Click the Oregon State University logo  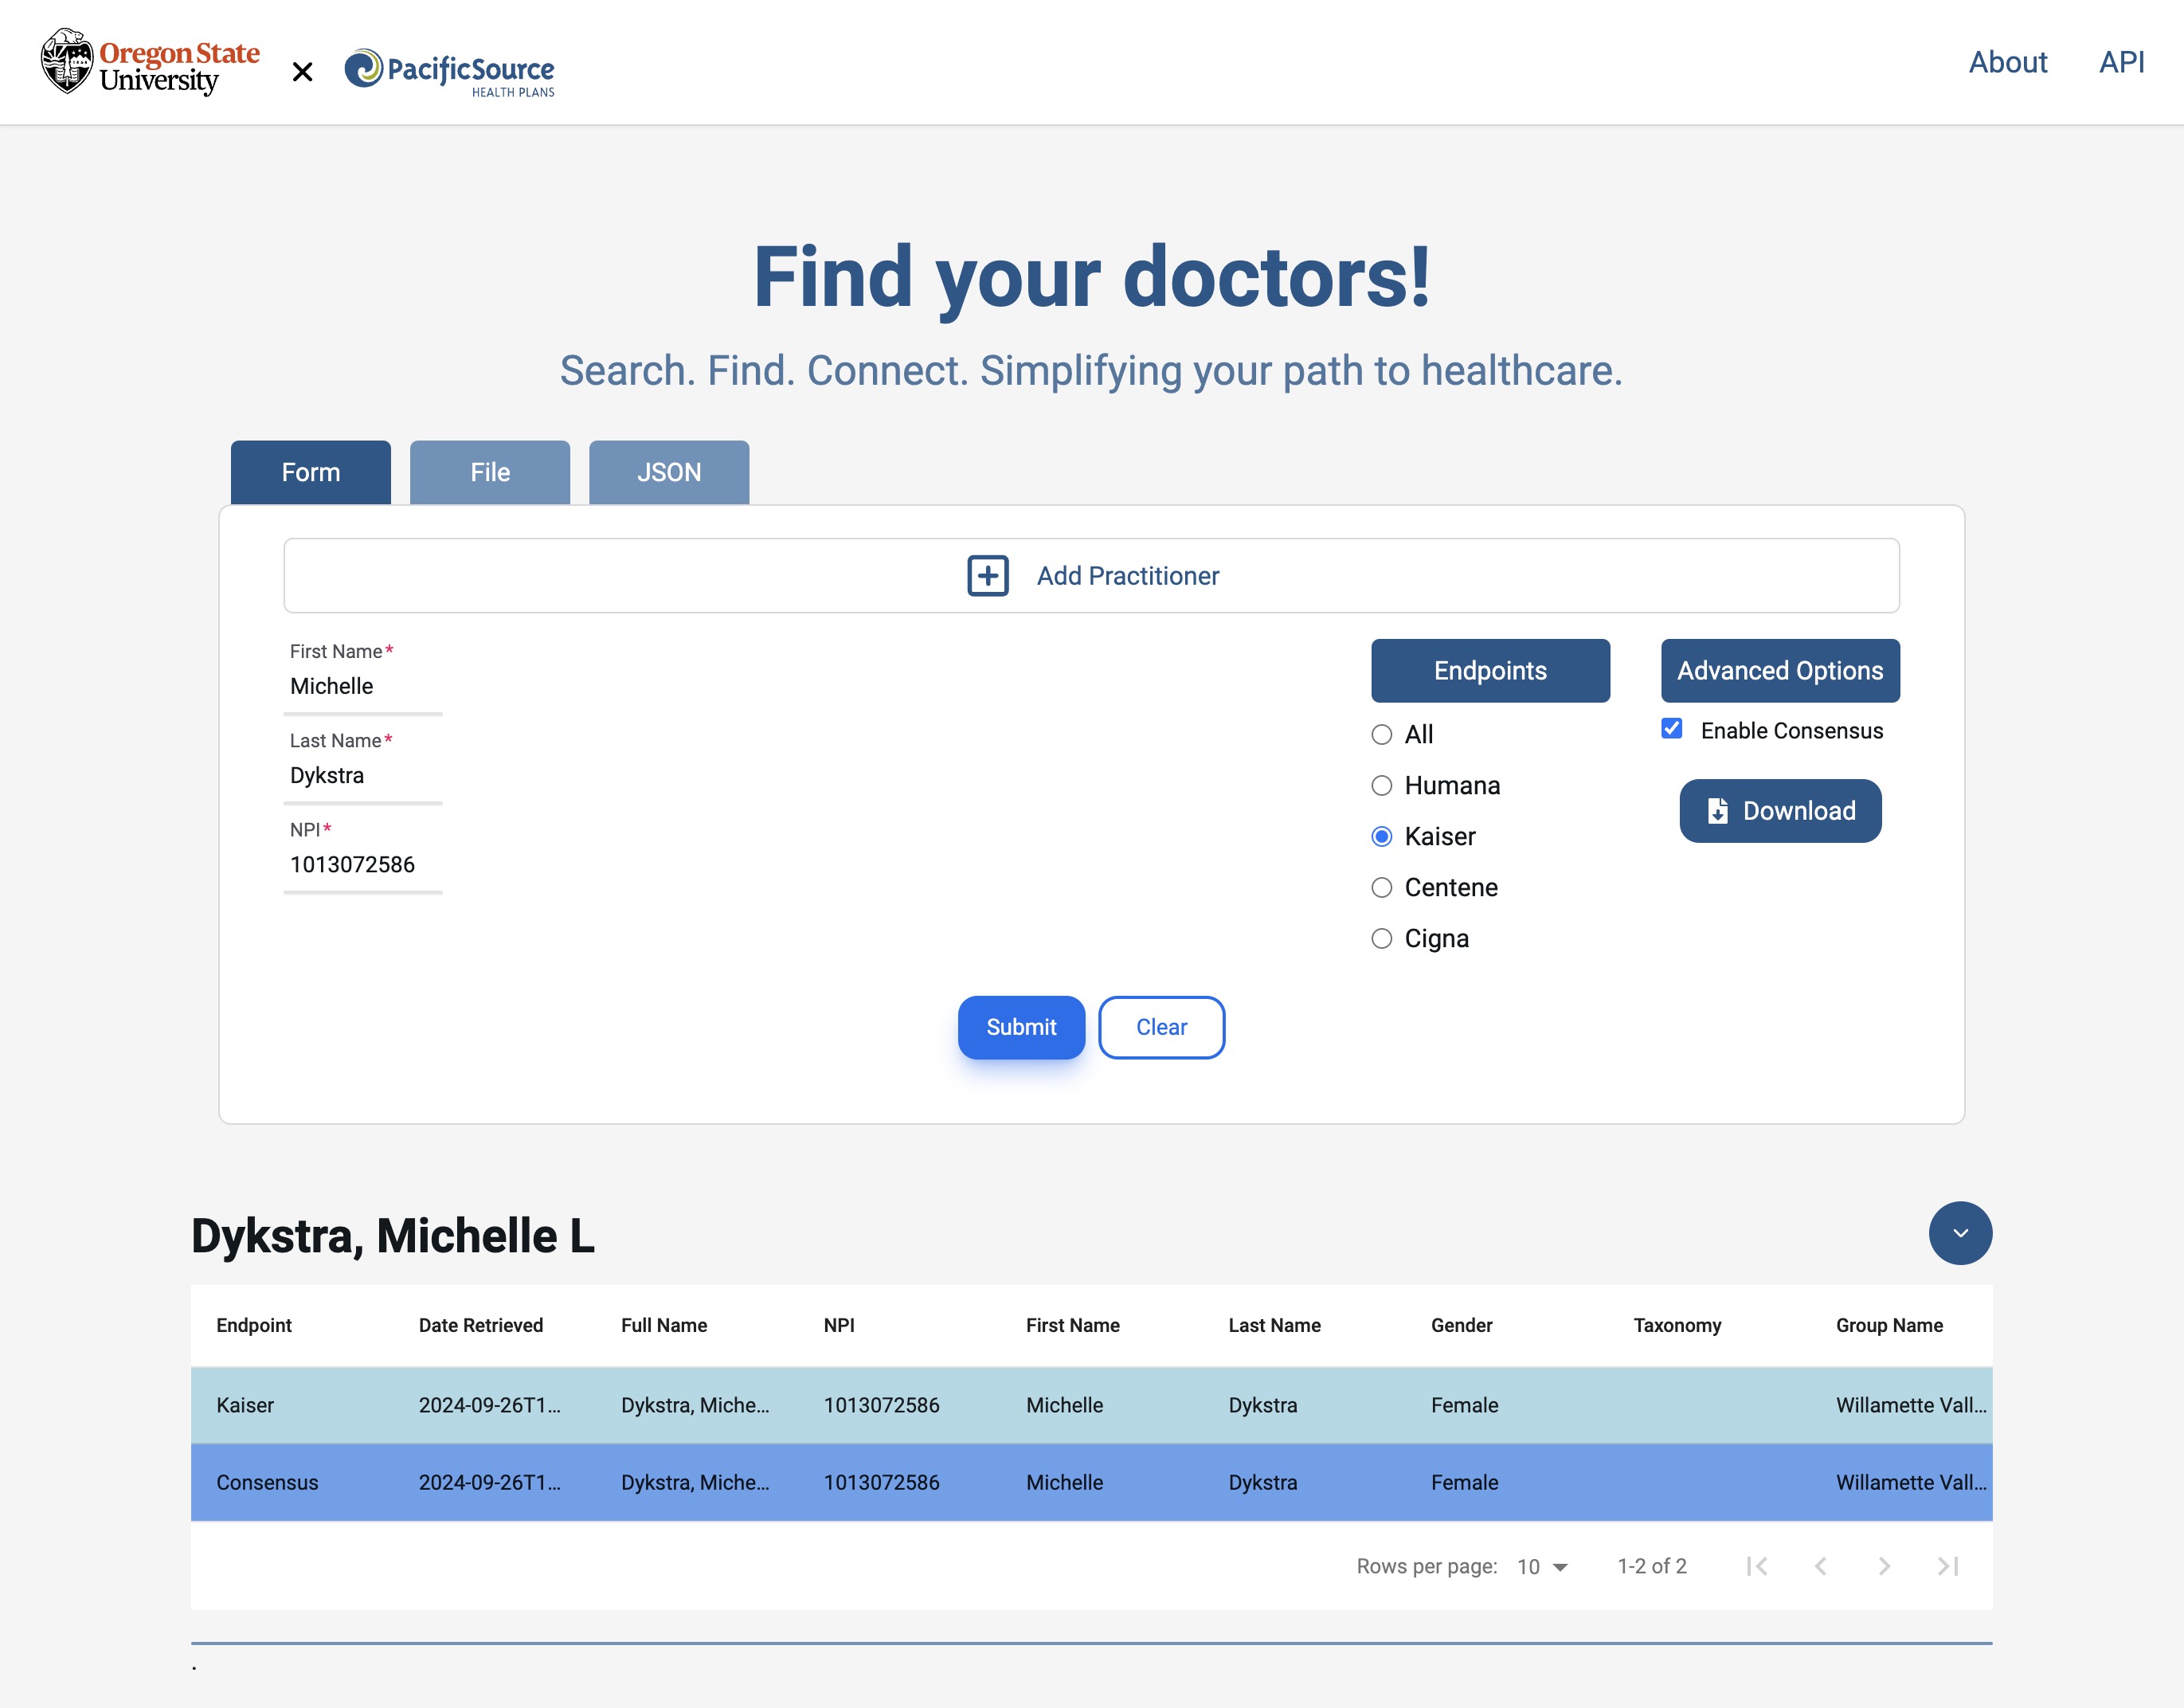[x=150, y=62]
